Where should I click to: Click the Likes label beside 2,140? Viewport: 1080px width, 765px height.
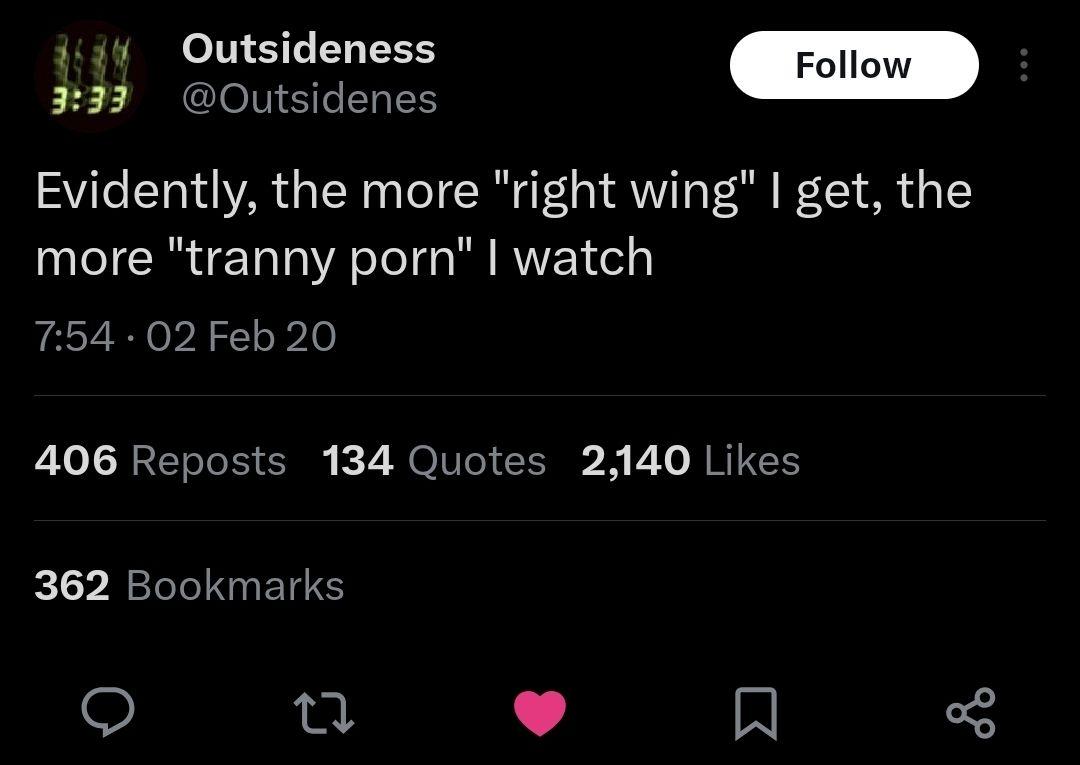coord(752,461)
